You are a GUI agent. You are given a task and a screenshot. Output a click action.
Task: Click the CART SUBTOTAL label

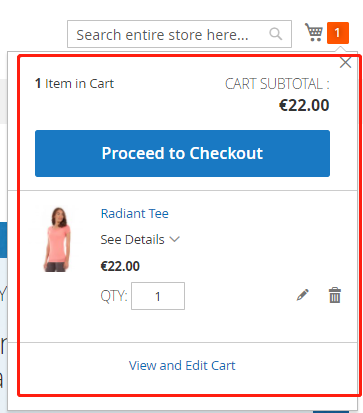(x=277, y=84)
